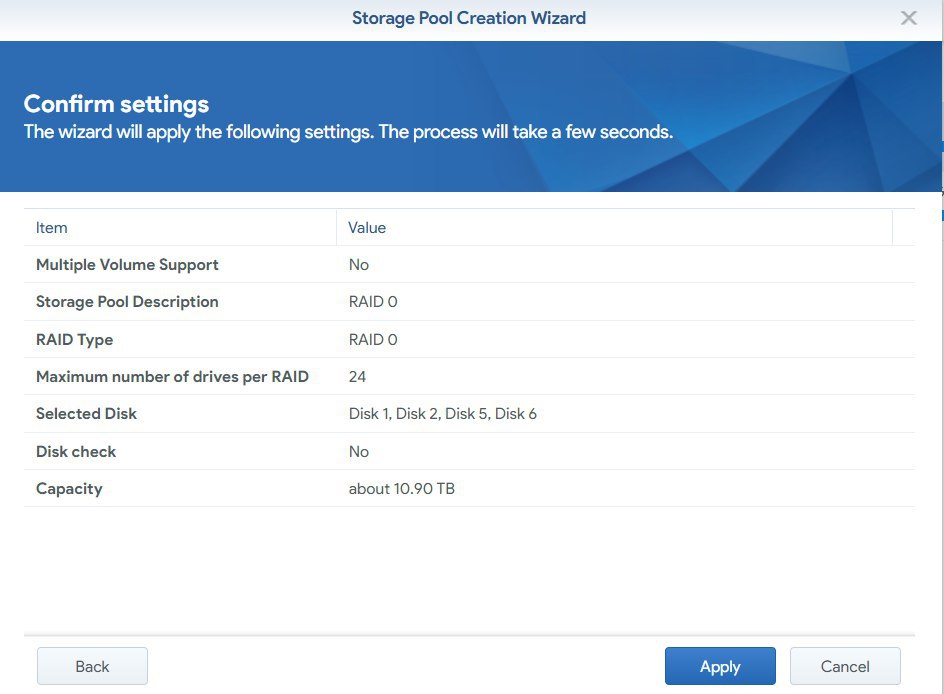
Task: Click the value 24 for maximum drives
Action: (357, 377)
